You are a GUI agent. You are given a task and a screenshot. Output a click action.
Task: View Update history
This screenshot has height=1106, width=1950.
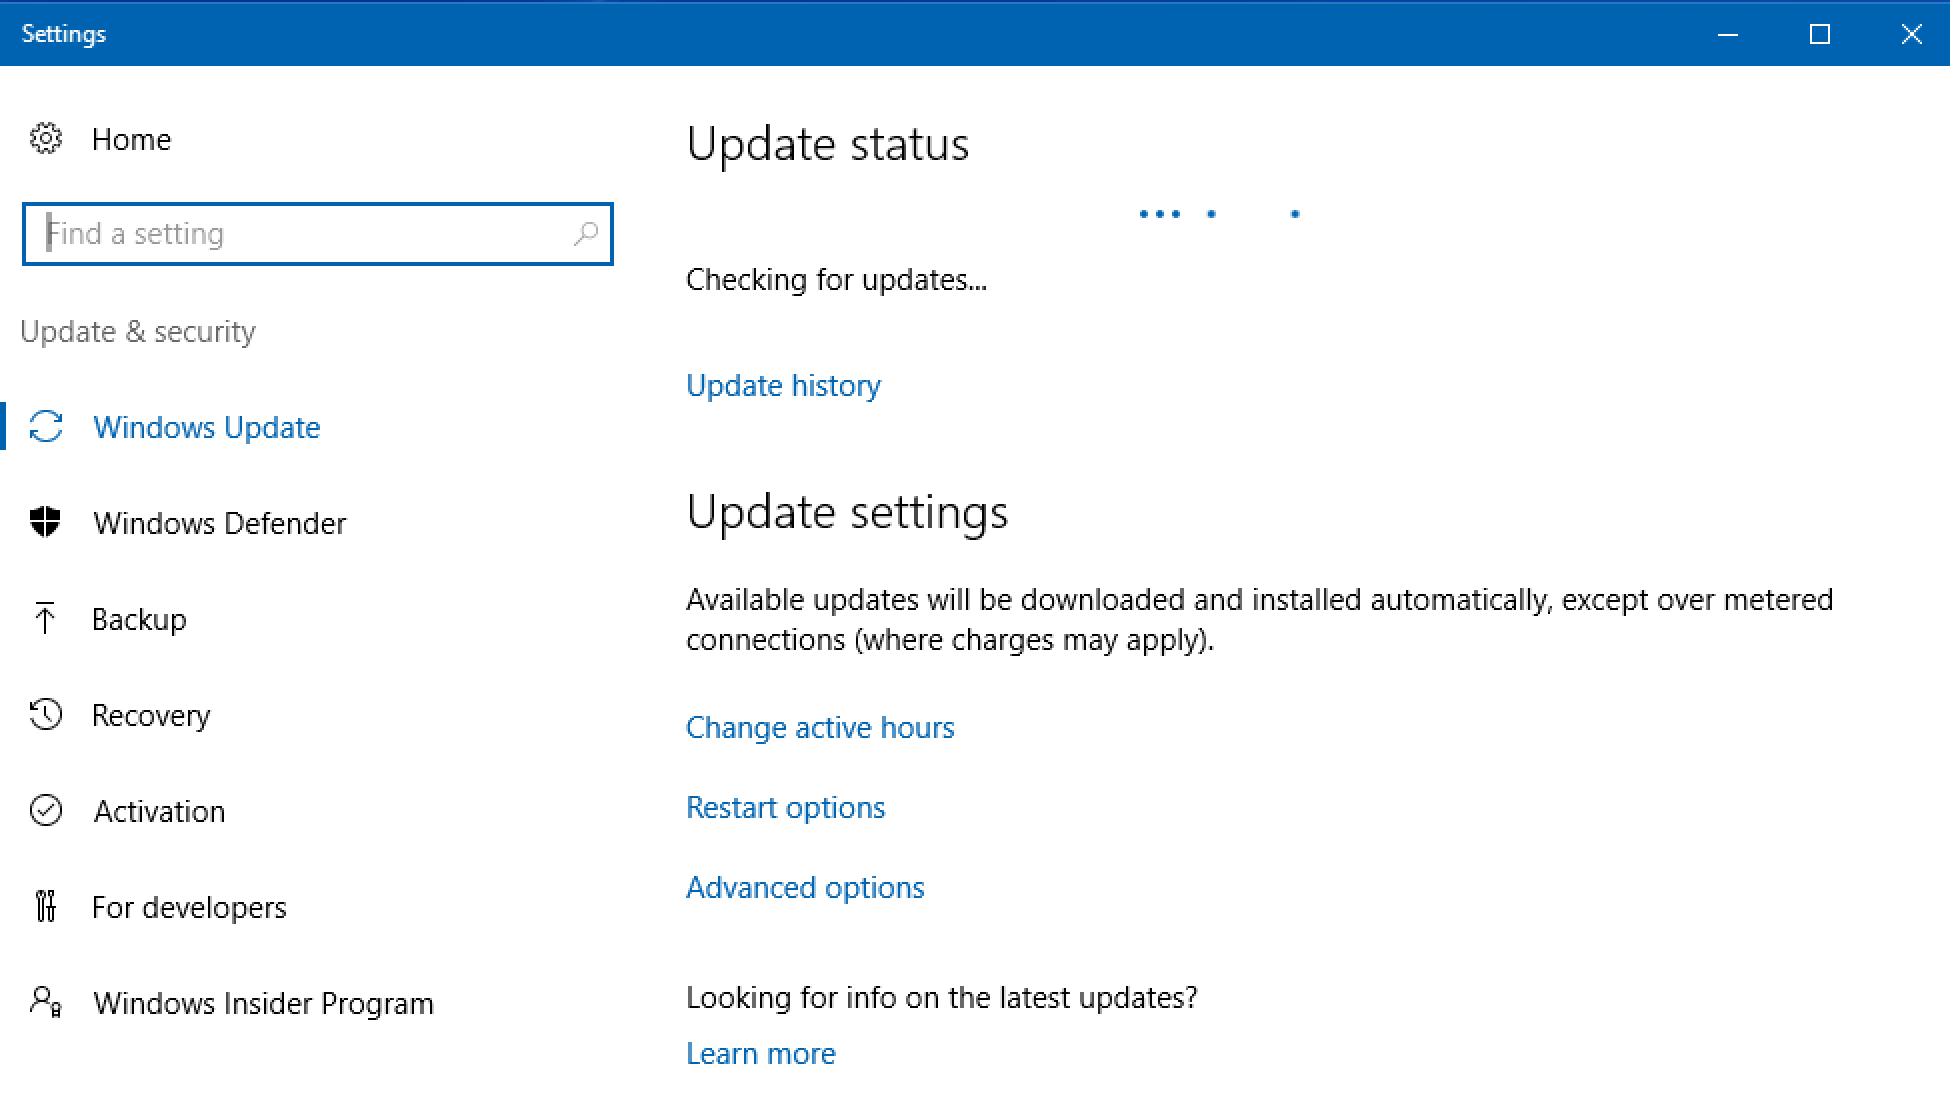(783, 386)
